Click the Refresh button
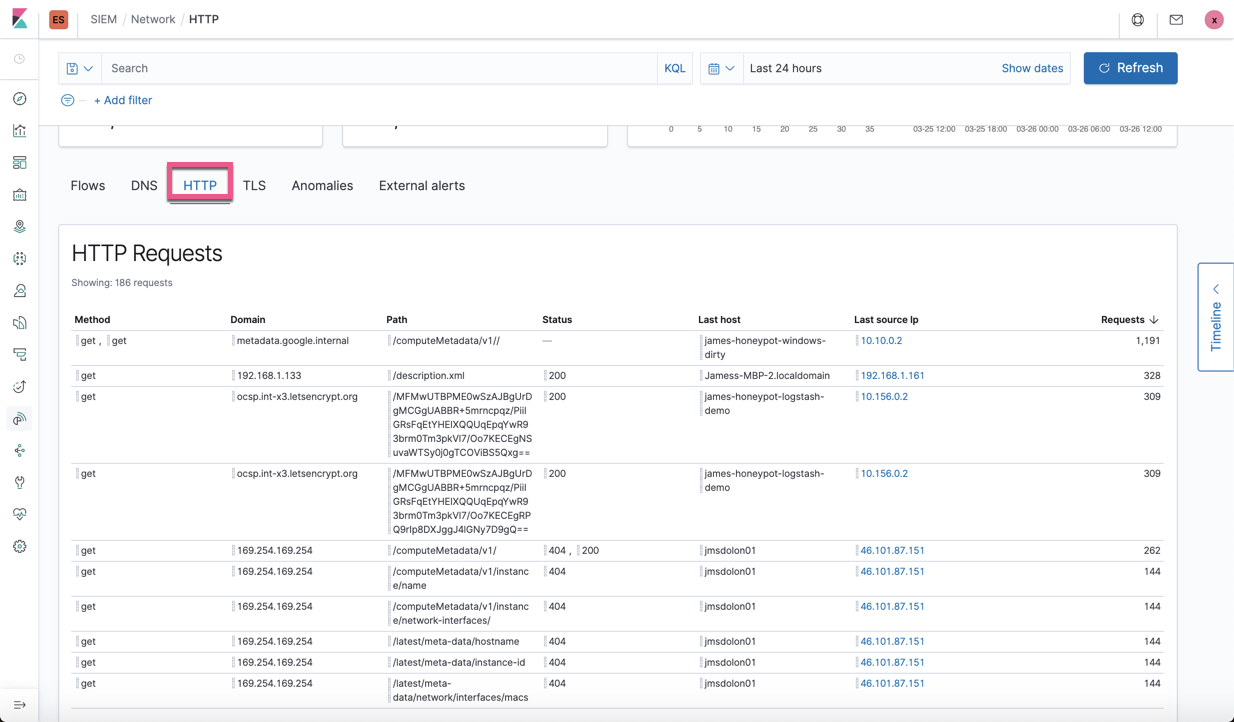 point(1130,68)
